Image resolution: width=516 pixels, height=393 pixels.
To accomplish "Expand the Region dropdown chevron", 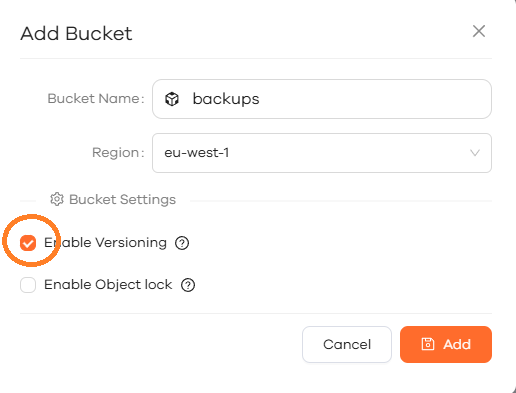I will [x=475, y=153].
